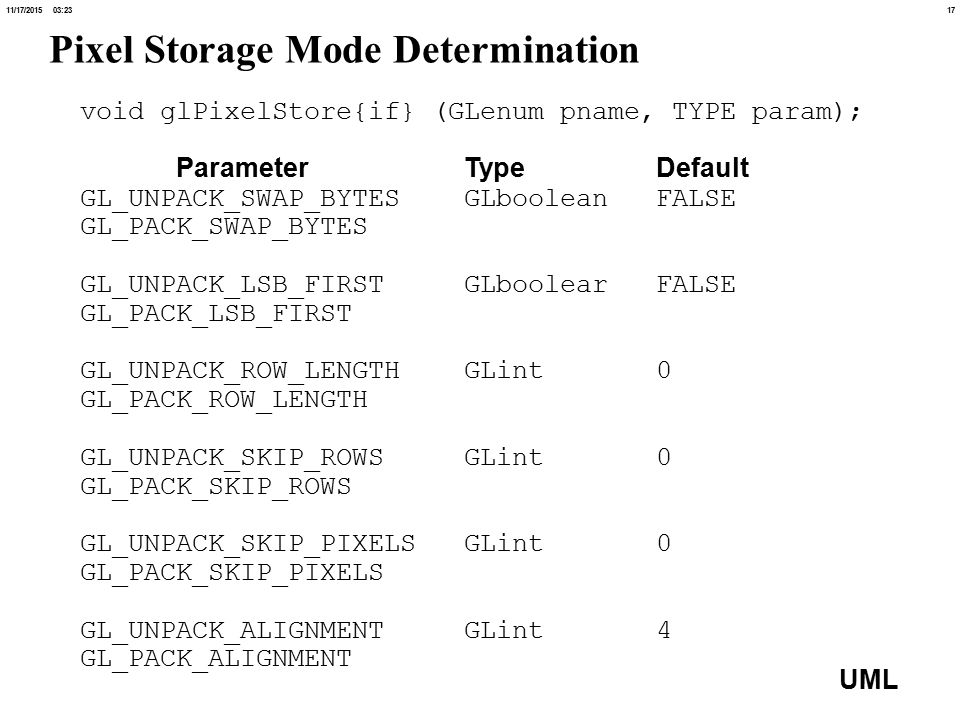The height and width of the screenshot is (720, 960).
Task: Click GL_PACK_SKIP_PIXELS text
Action: 231,573
